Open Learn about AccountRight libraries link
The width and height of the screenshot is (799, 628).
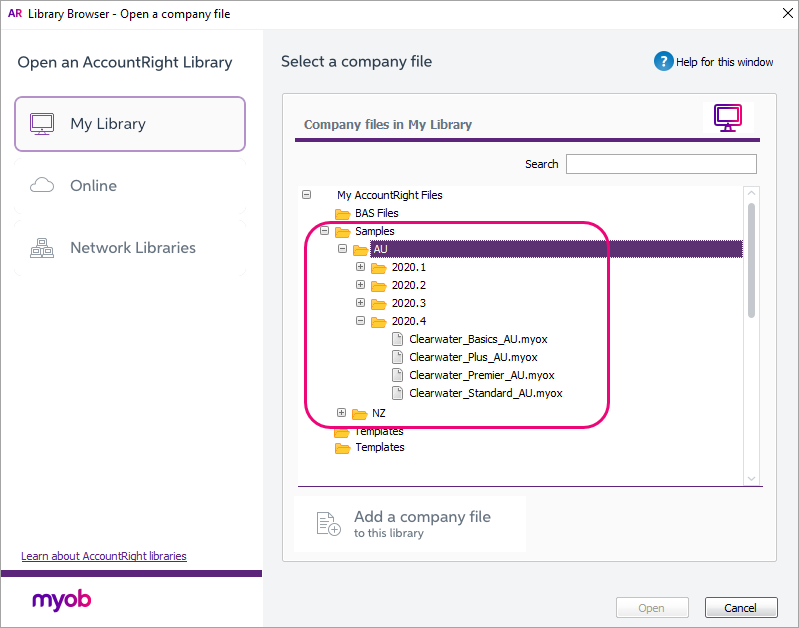(x=104, y=556)
